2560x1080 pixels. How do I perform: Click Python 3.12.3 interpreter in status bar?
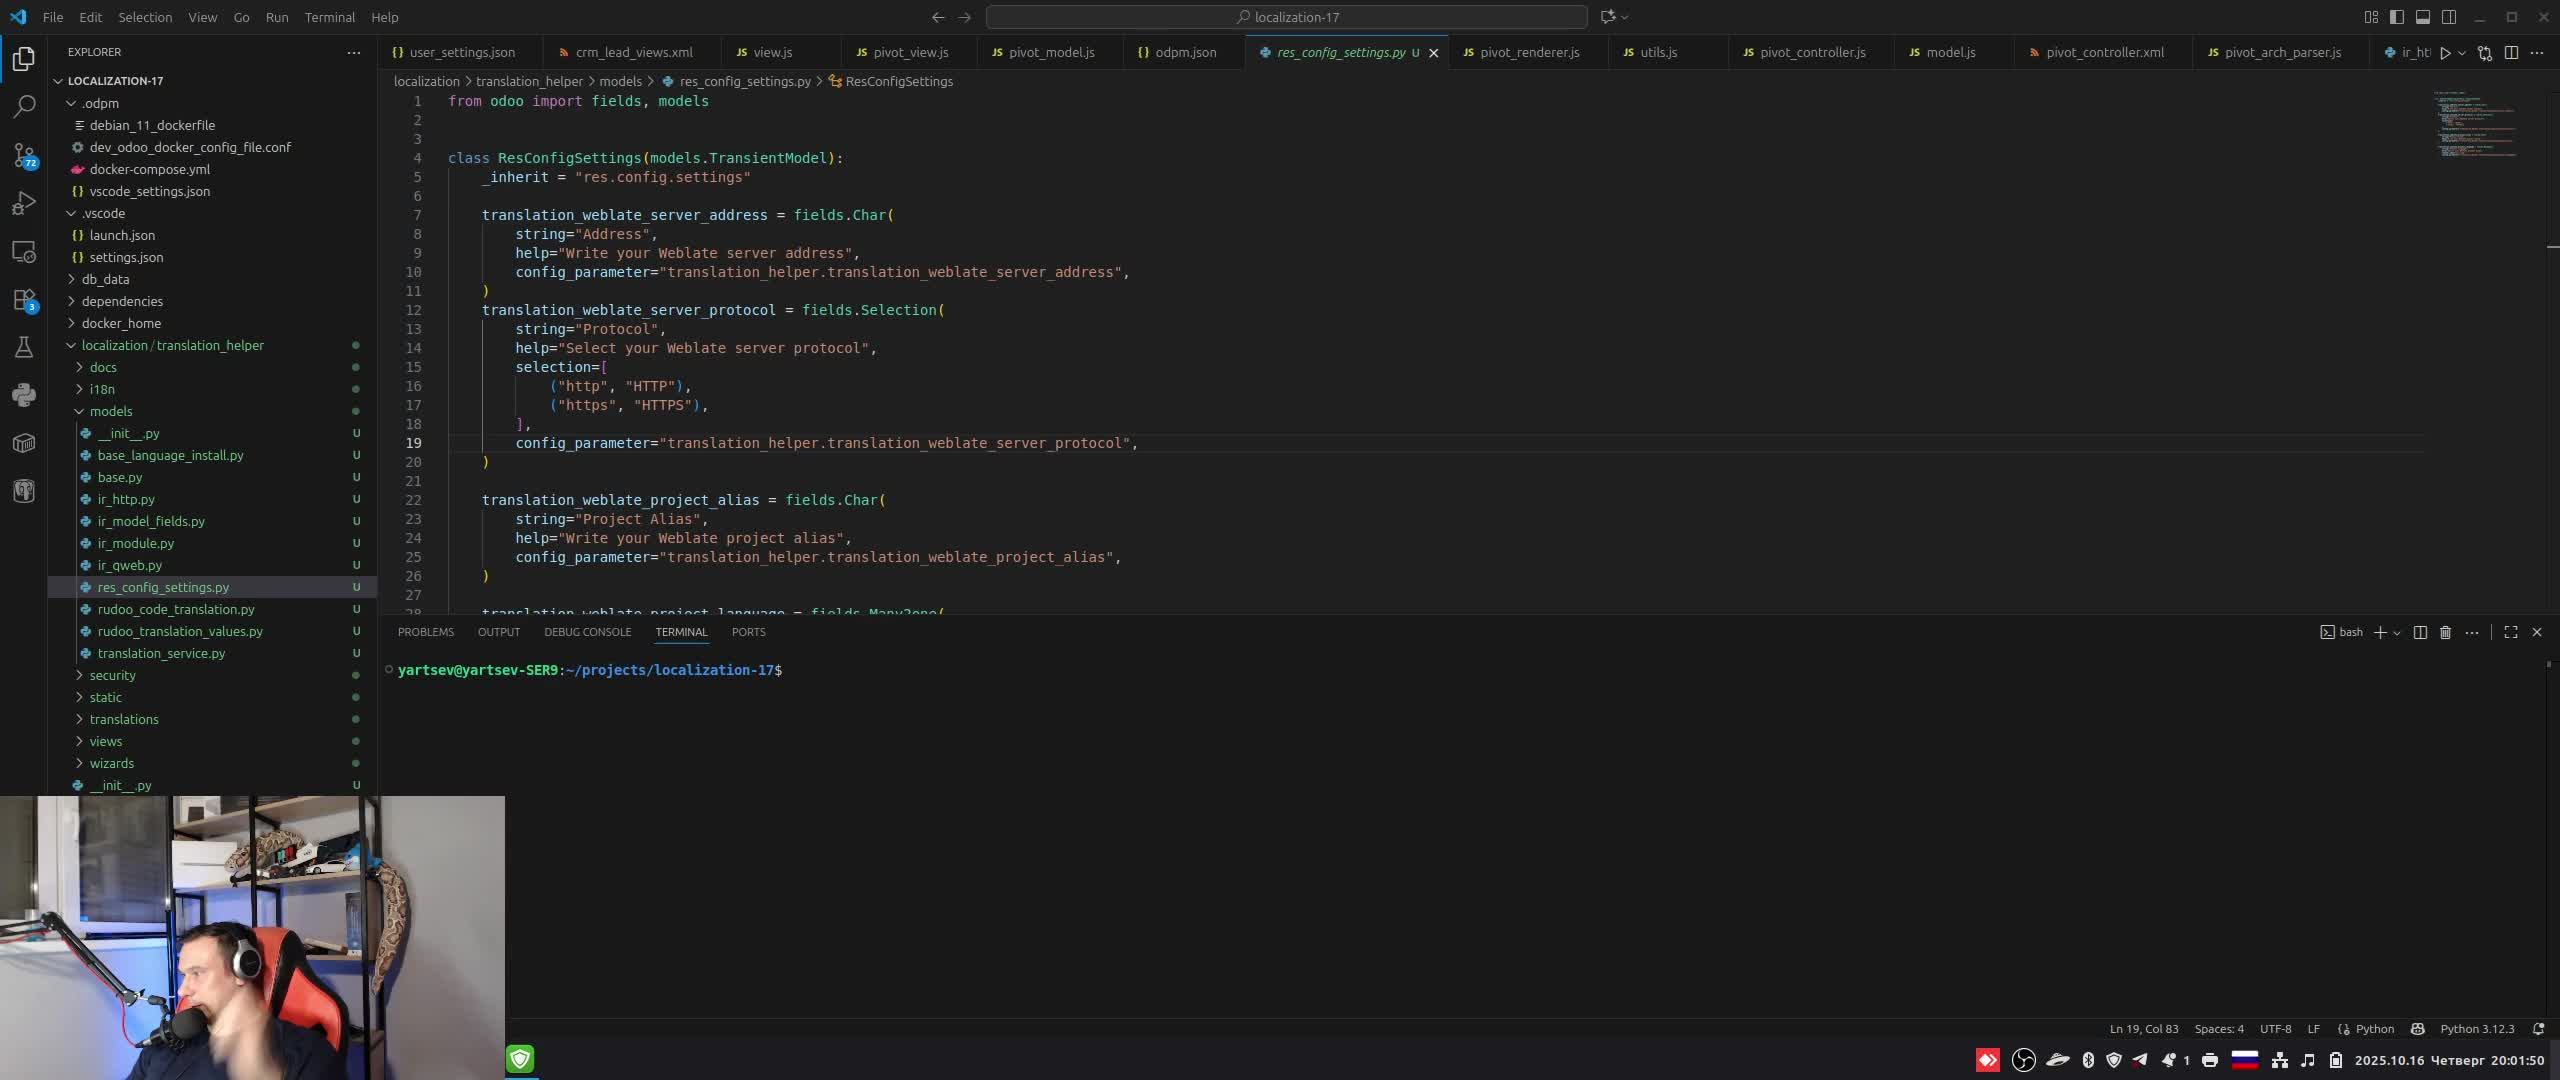[2476, 1029]
